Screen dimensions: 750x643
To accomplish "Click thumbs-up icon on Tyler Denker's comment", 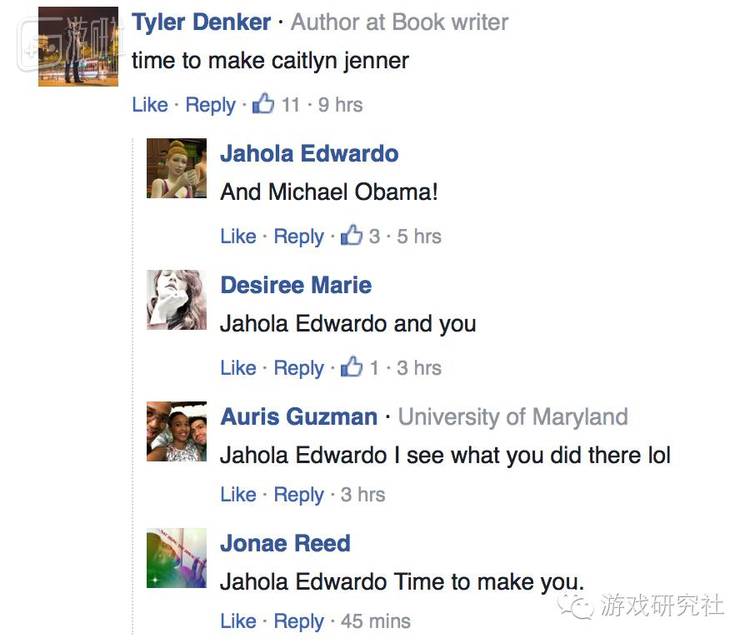I will [263, 104].
